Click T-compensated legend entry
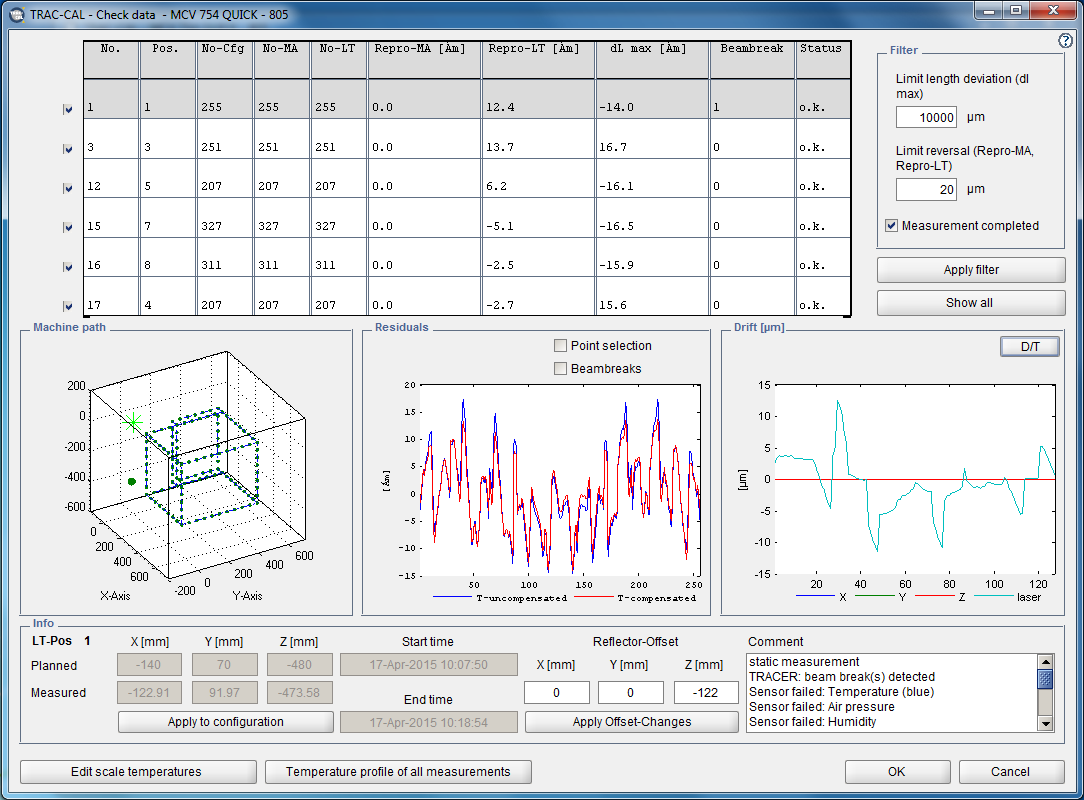Viewport: 1084px width, 800px height. point(636,598)
